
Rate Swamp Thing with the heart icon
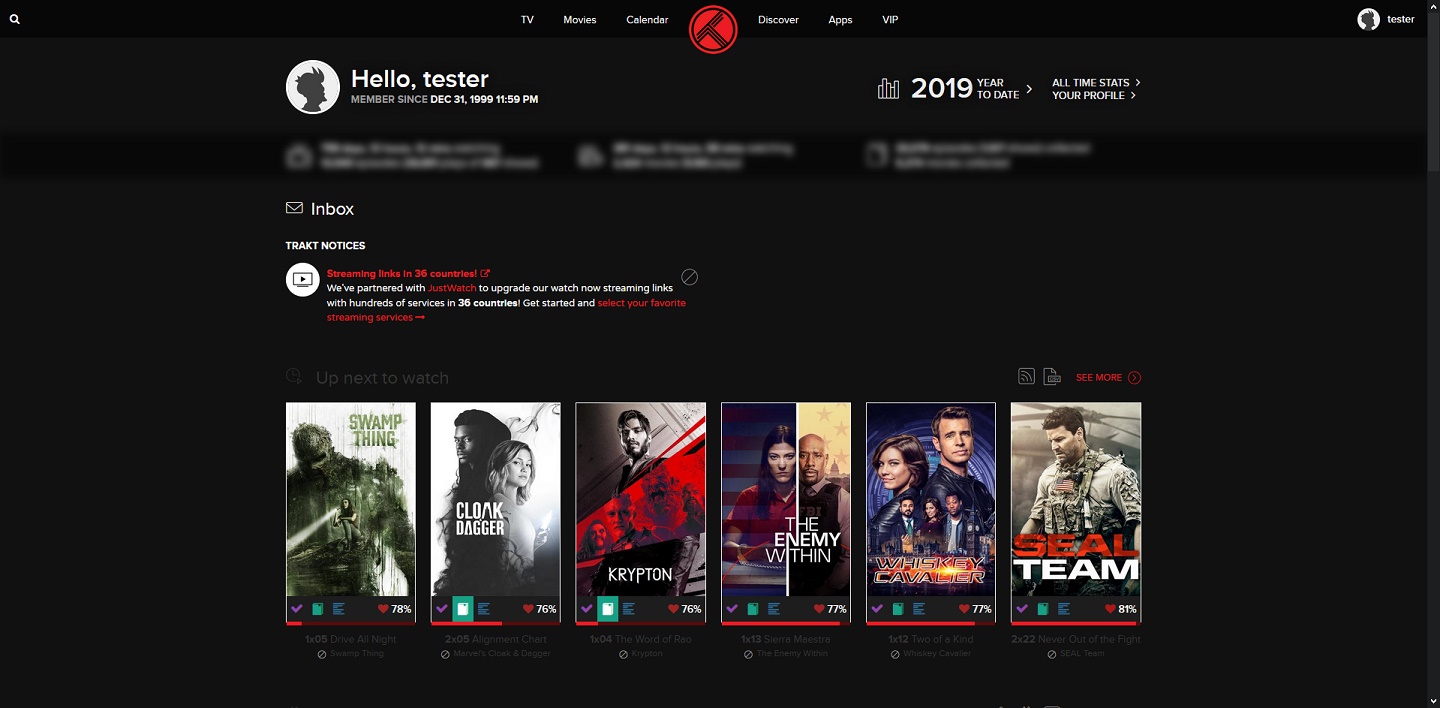tap(383, 608)
